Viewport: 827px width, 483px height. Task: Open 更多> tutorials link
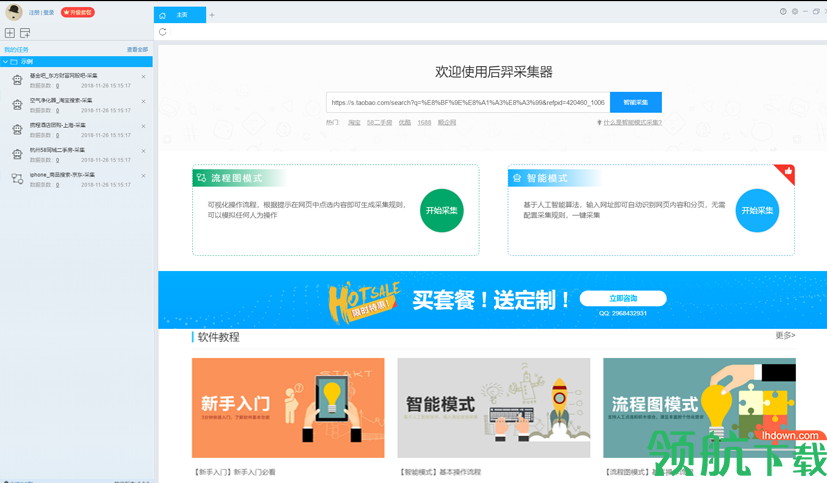click(785, 335)
